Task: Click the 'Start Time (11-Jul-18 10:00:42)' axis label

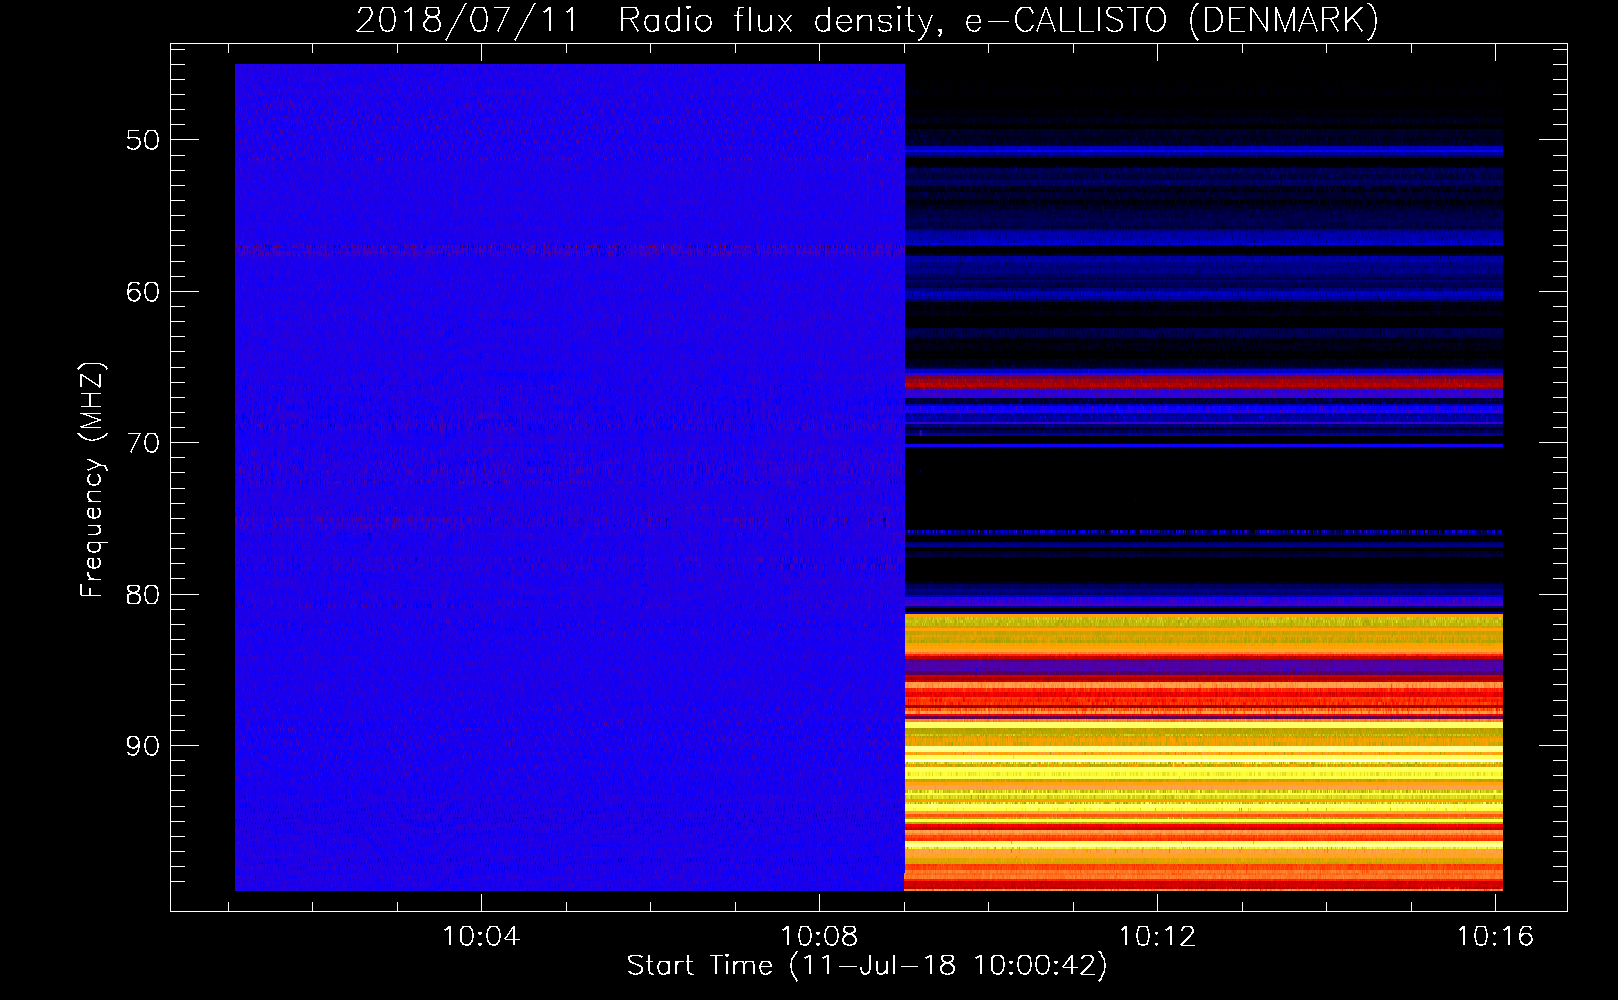Action: (867, 966)
